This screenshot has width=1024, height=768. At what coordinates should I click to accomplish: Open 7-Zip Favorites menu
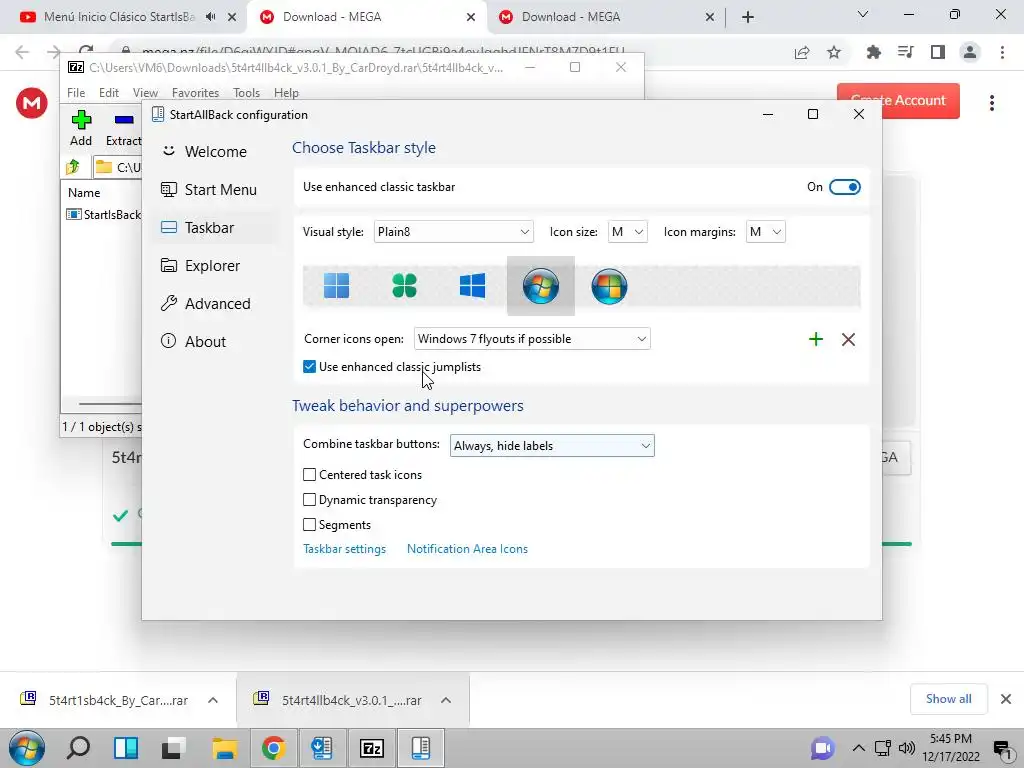[x=195, y=93]
